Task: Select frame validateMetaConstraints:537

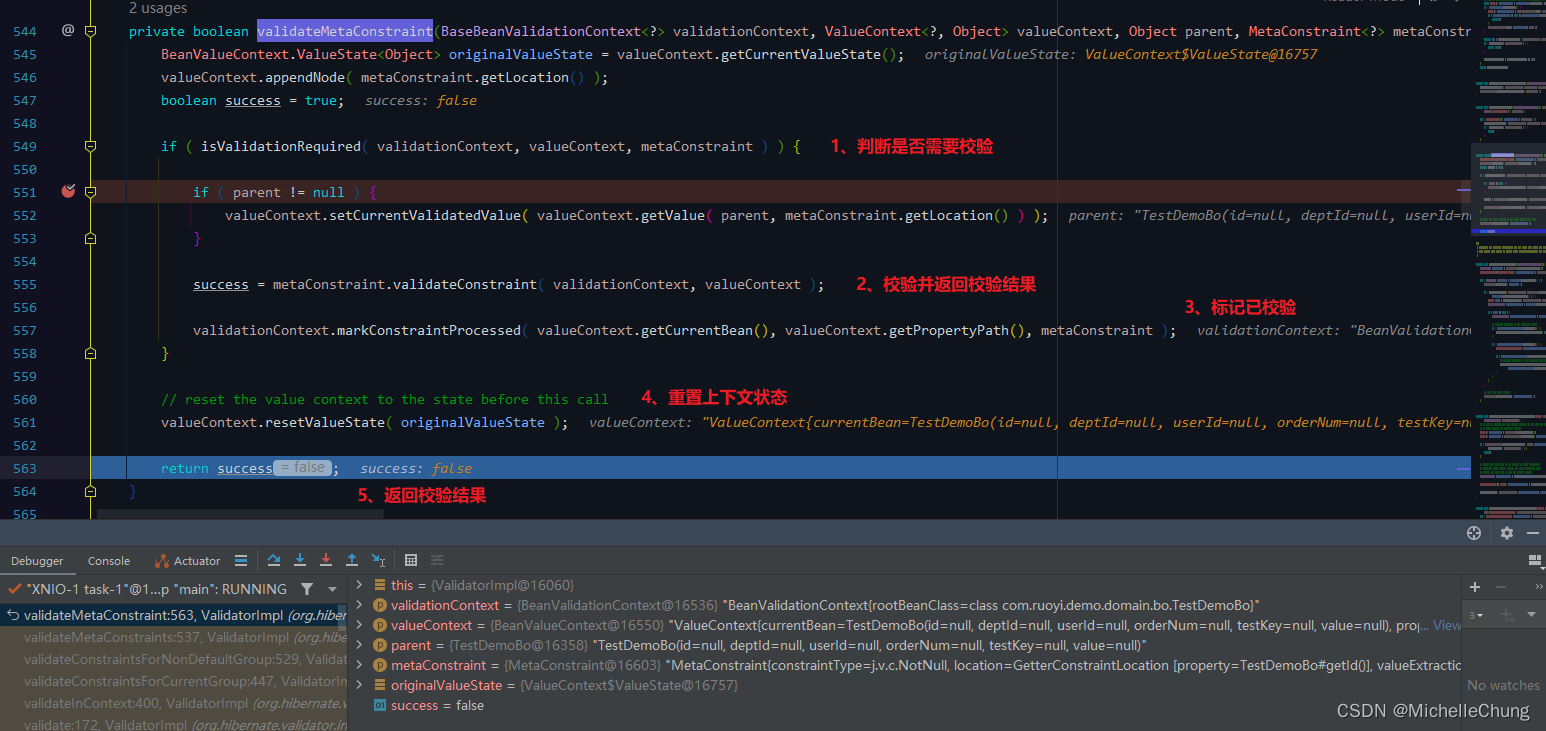Action: click(x=173, y=636)
